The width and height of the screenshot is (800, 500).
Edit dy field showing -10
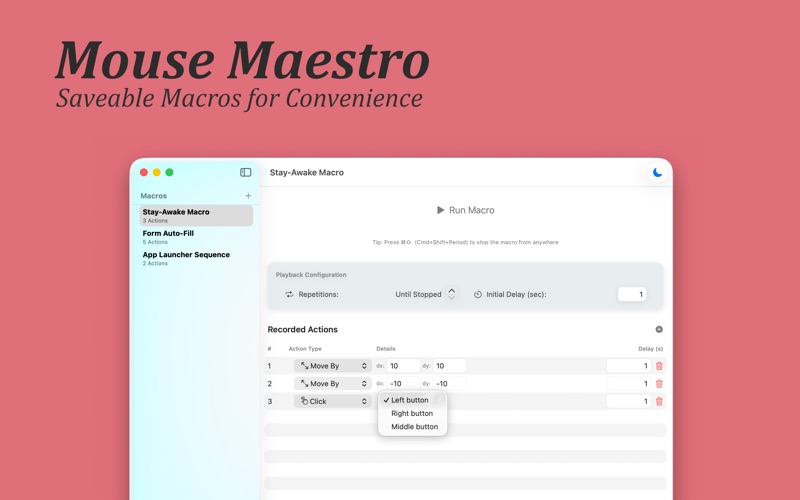(x=449, y=384)
